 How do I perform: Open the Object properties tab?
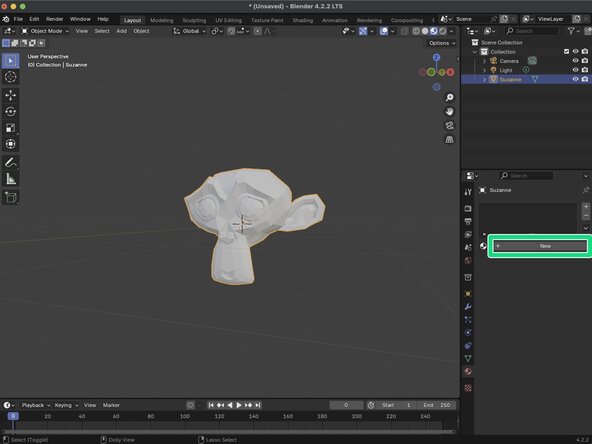pos(468,294)
